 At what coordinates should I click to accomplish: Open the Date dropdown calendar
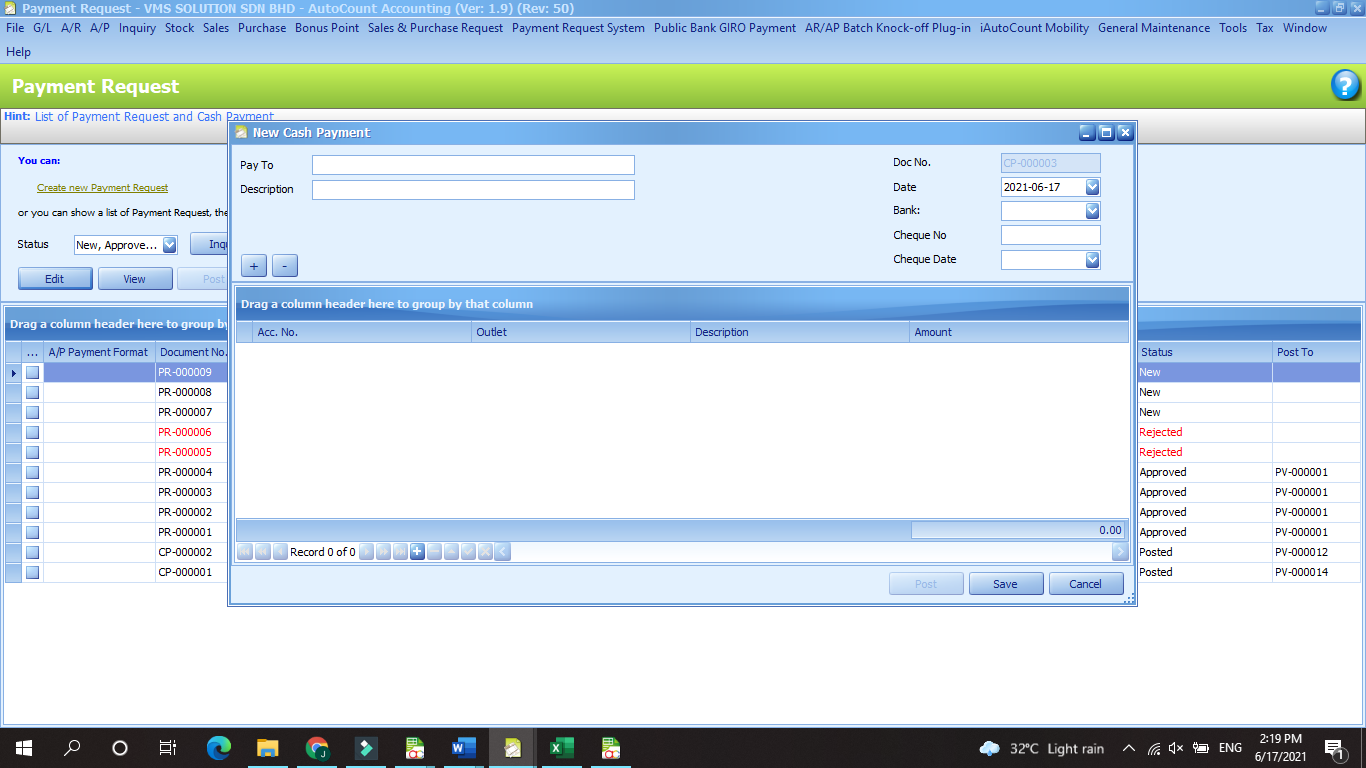[1092, 187]
